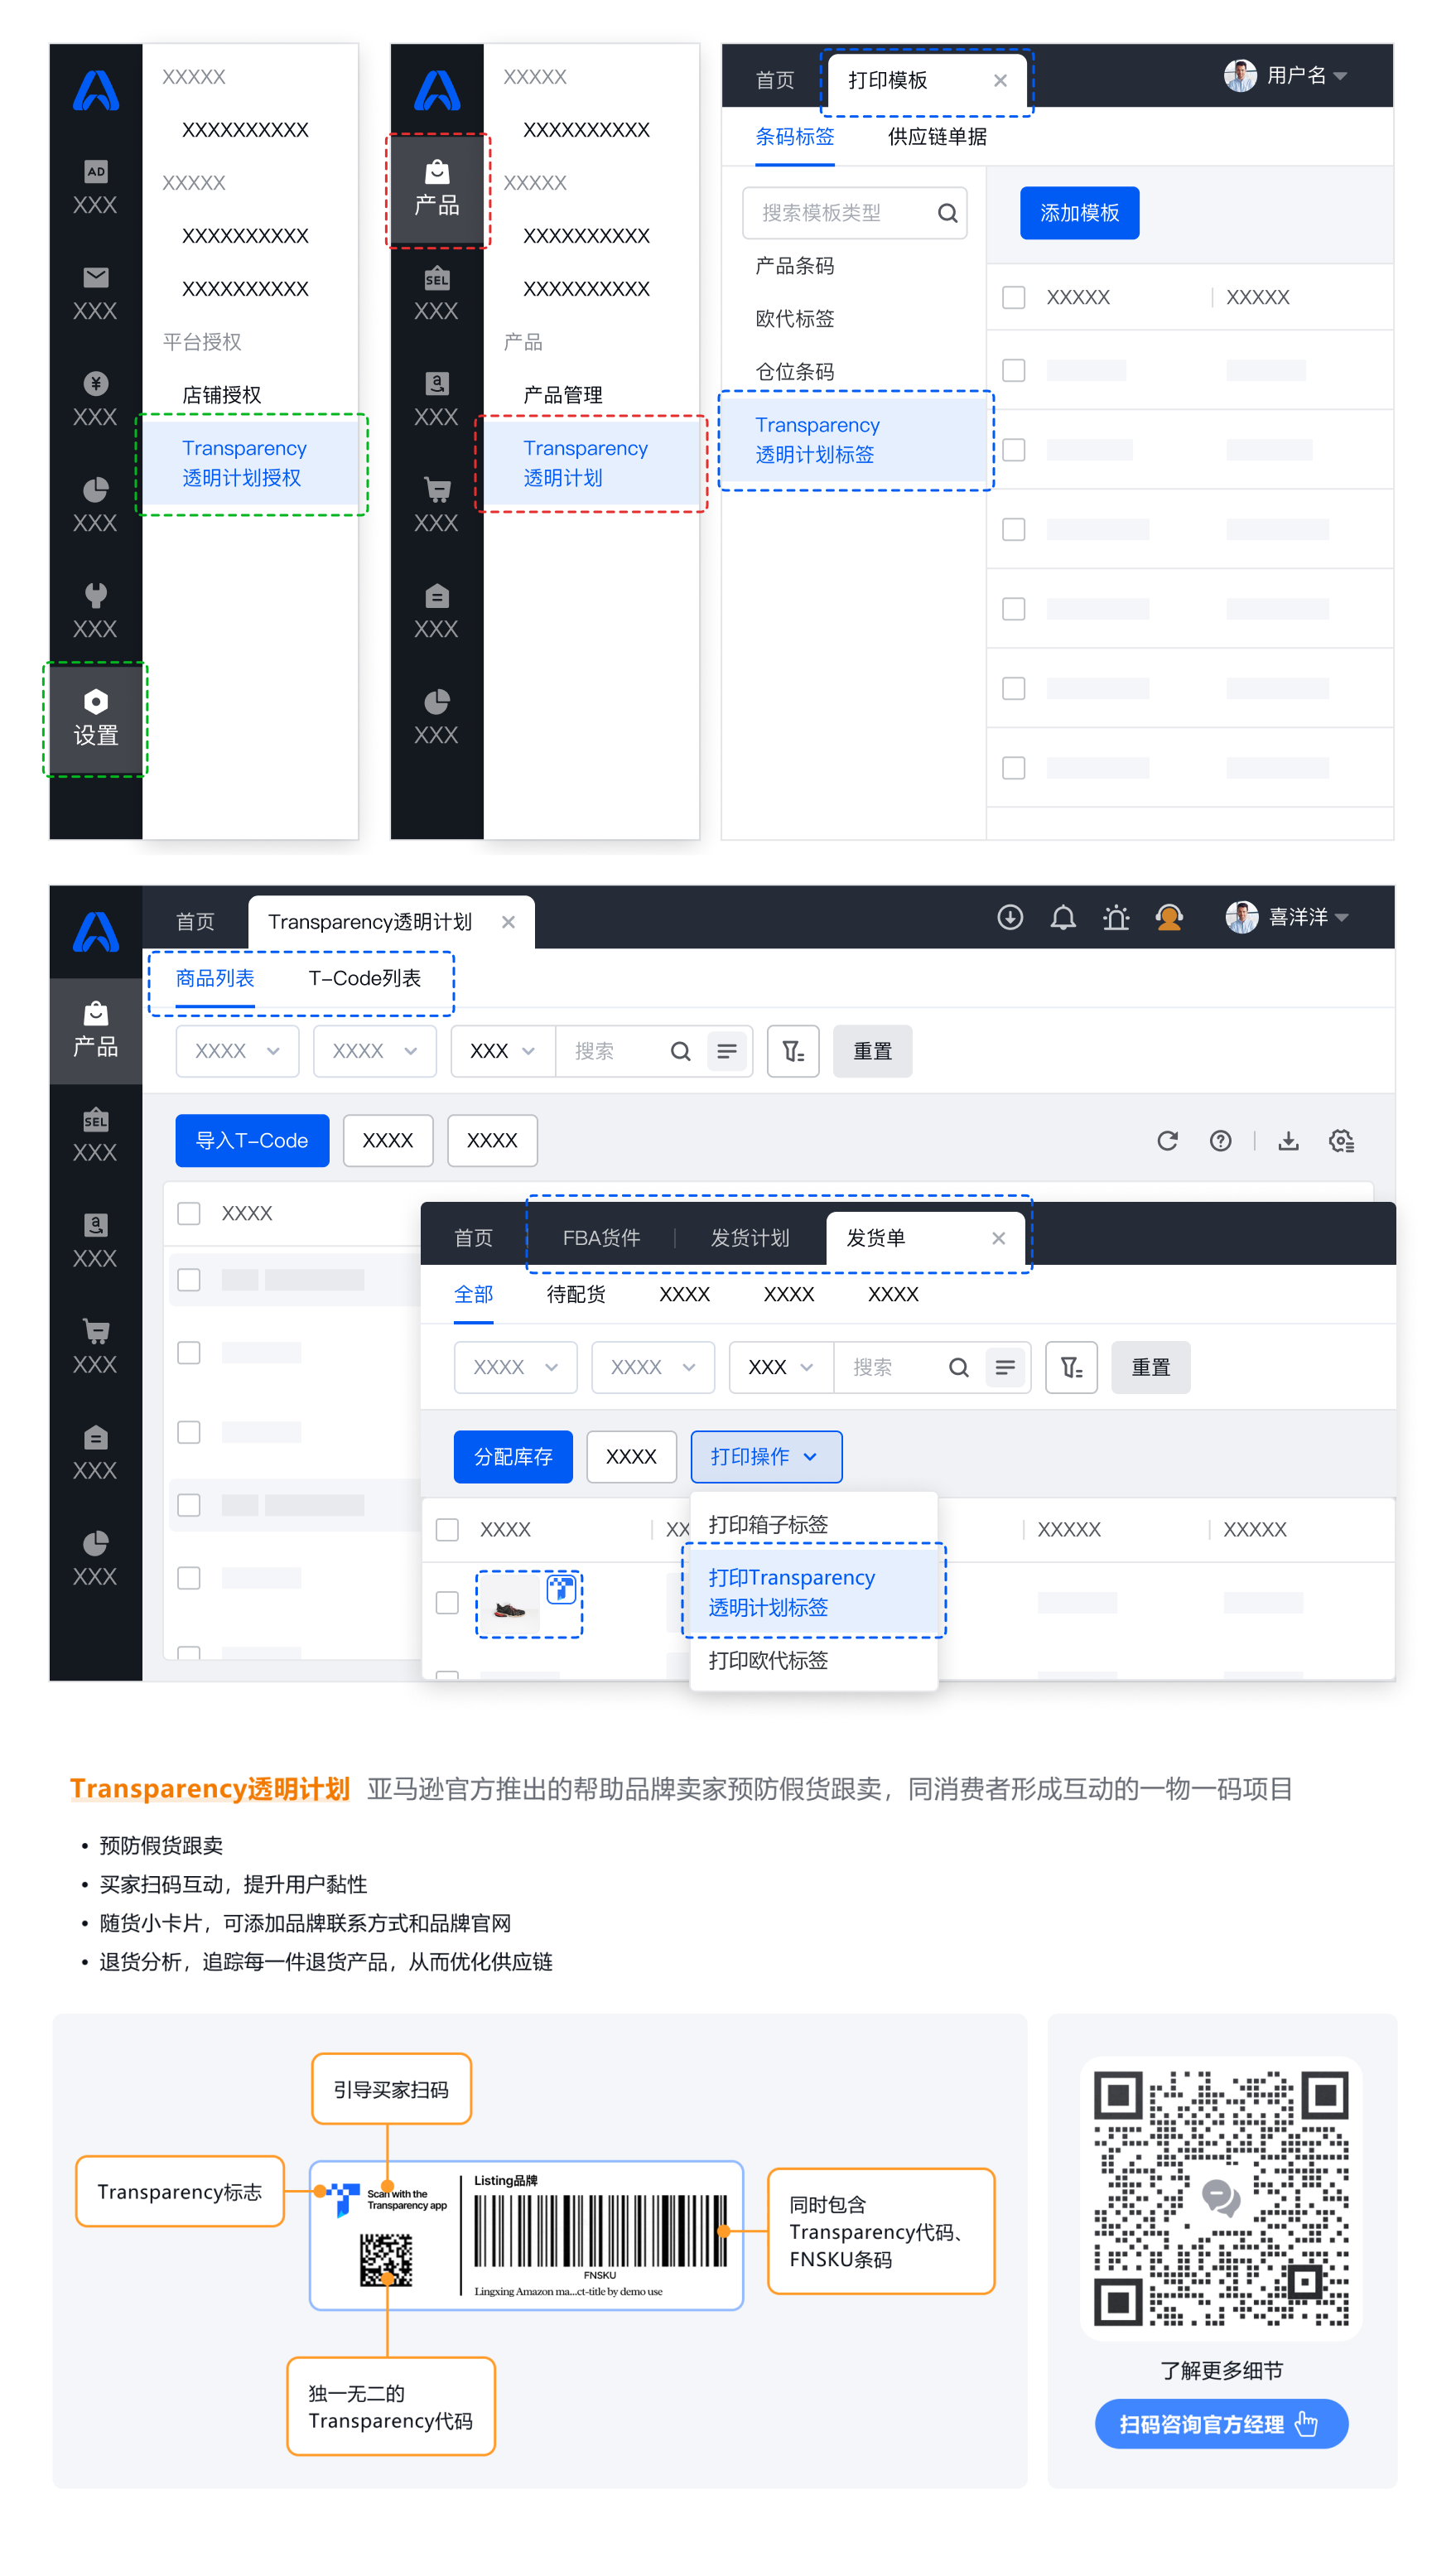
Task: Open the second XXXX dropdown in 发货单 filters
Action: pos(653,1367)
